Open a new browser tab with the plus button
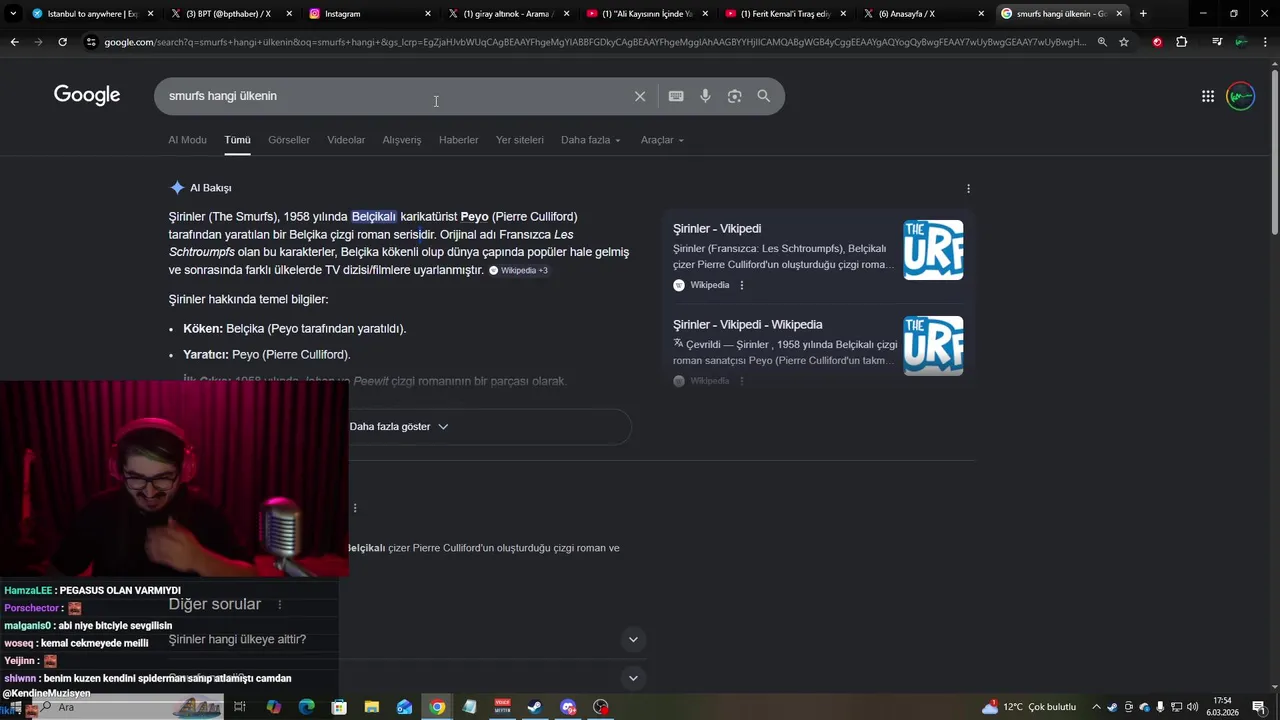The height and width of the screenshot is (720, 1280). coord(1143,14)
